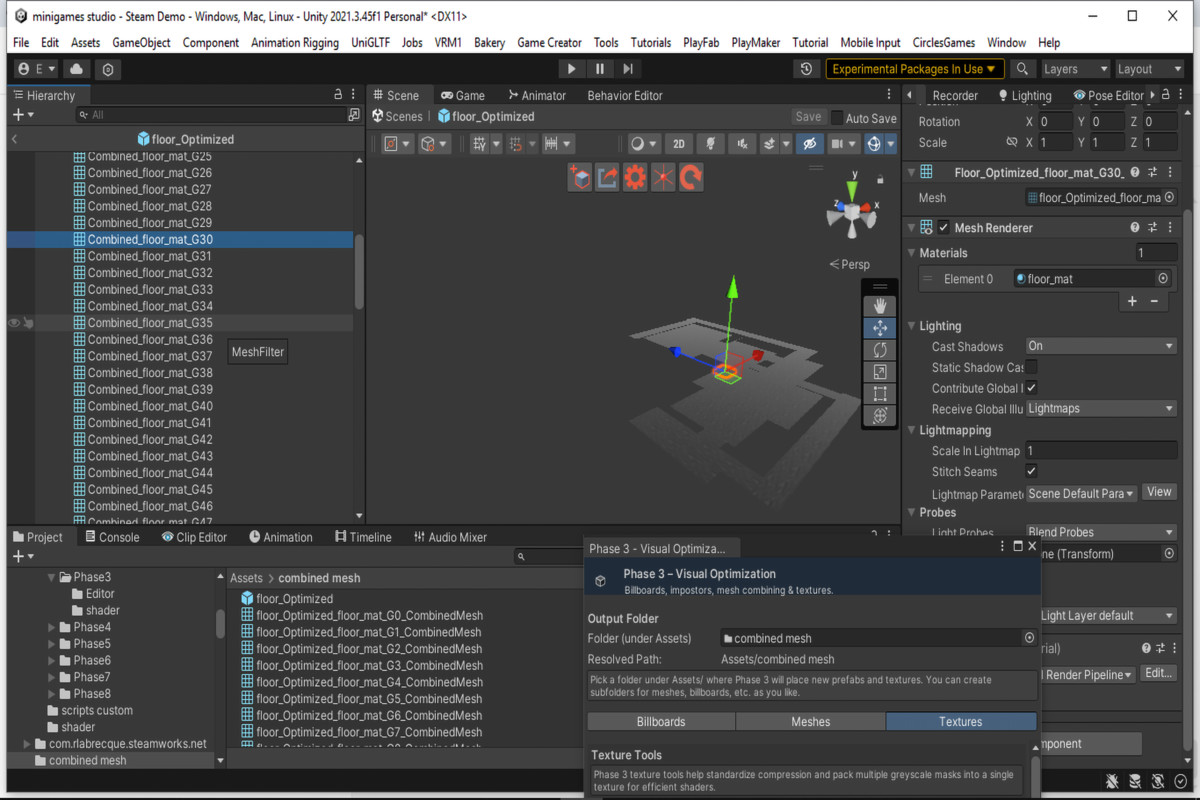Viewport: 1200px width, 800px height.
Task: Uncheck the Stitch Seams checkbox
Action: 1031,471
